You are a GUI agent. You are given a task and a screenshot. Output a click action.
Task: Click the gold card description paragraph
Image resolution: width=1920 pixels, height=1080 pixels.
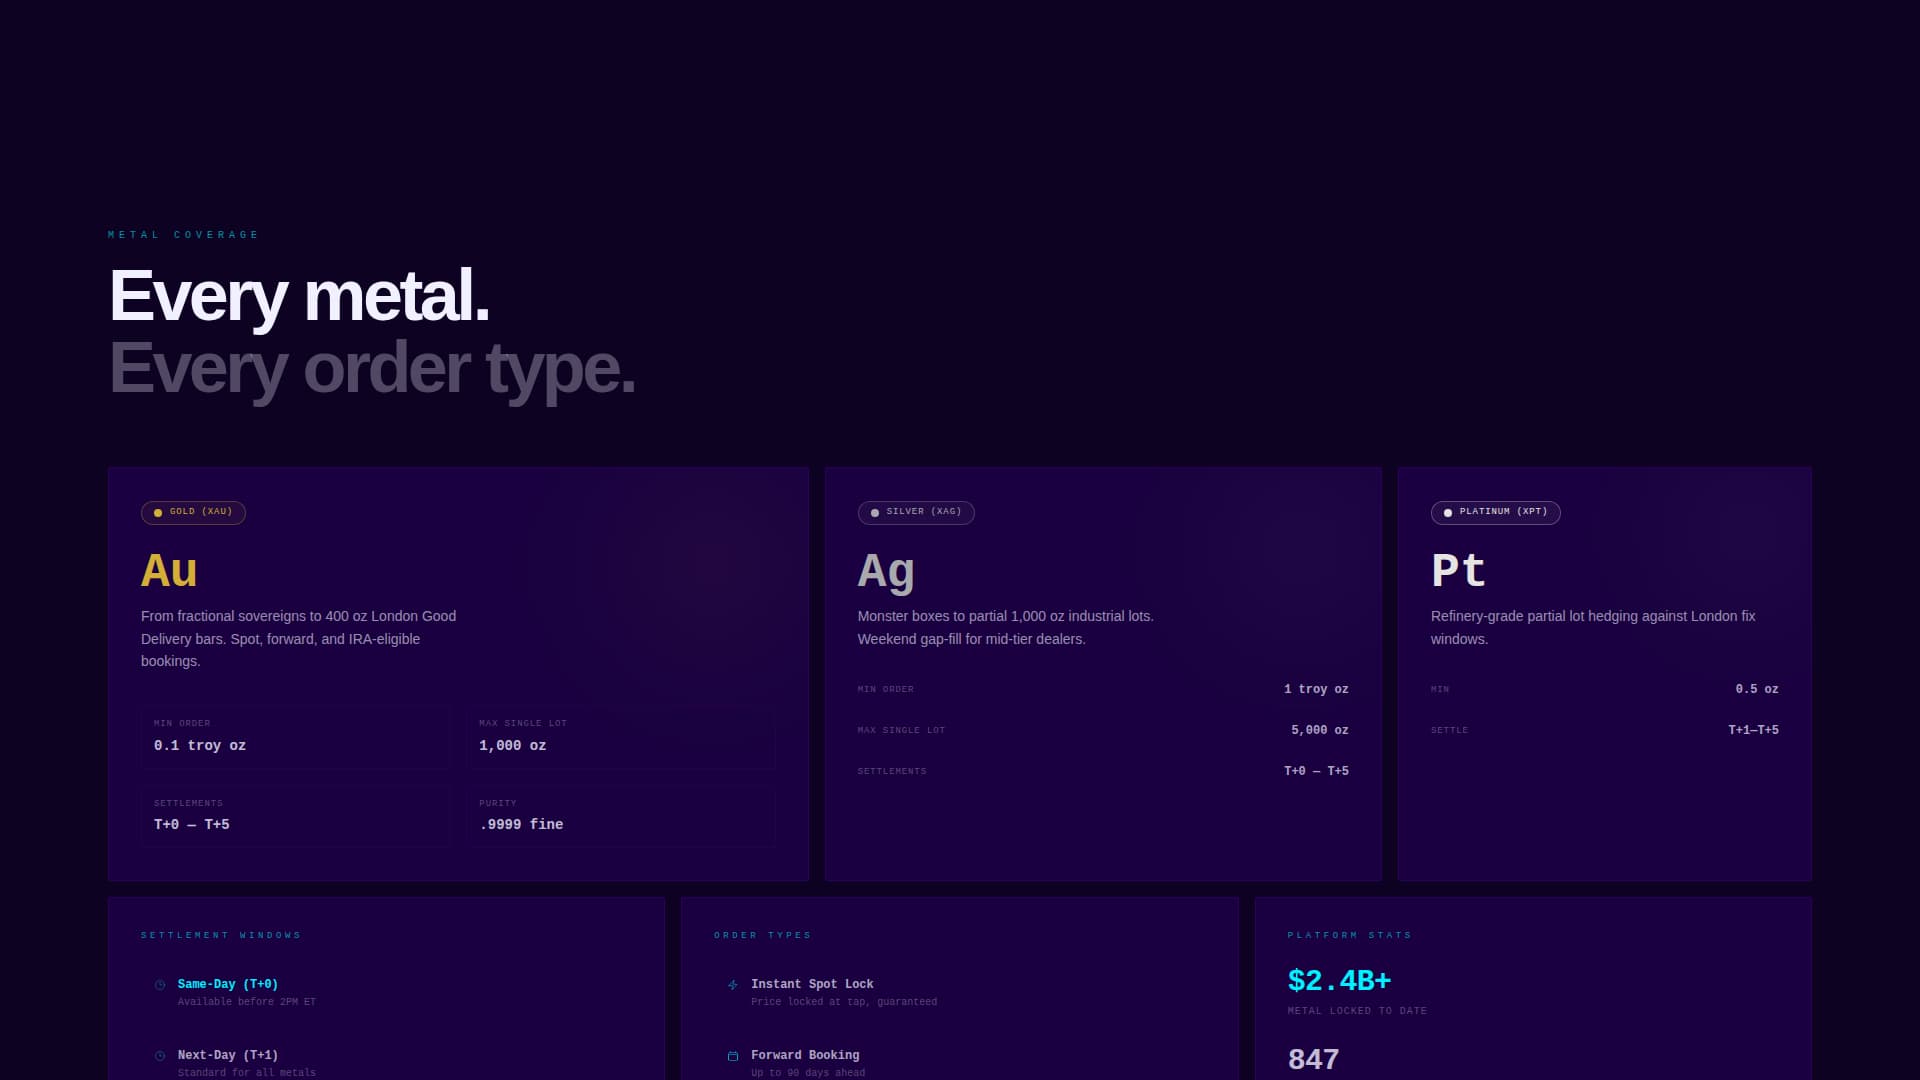pyautogui.click(x=299, y=639)
